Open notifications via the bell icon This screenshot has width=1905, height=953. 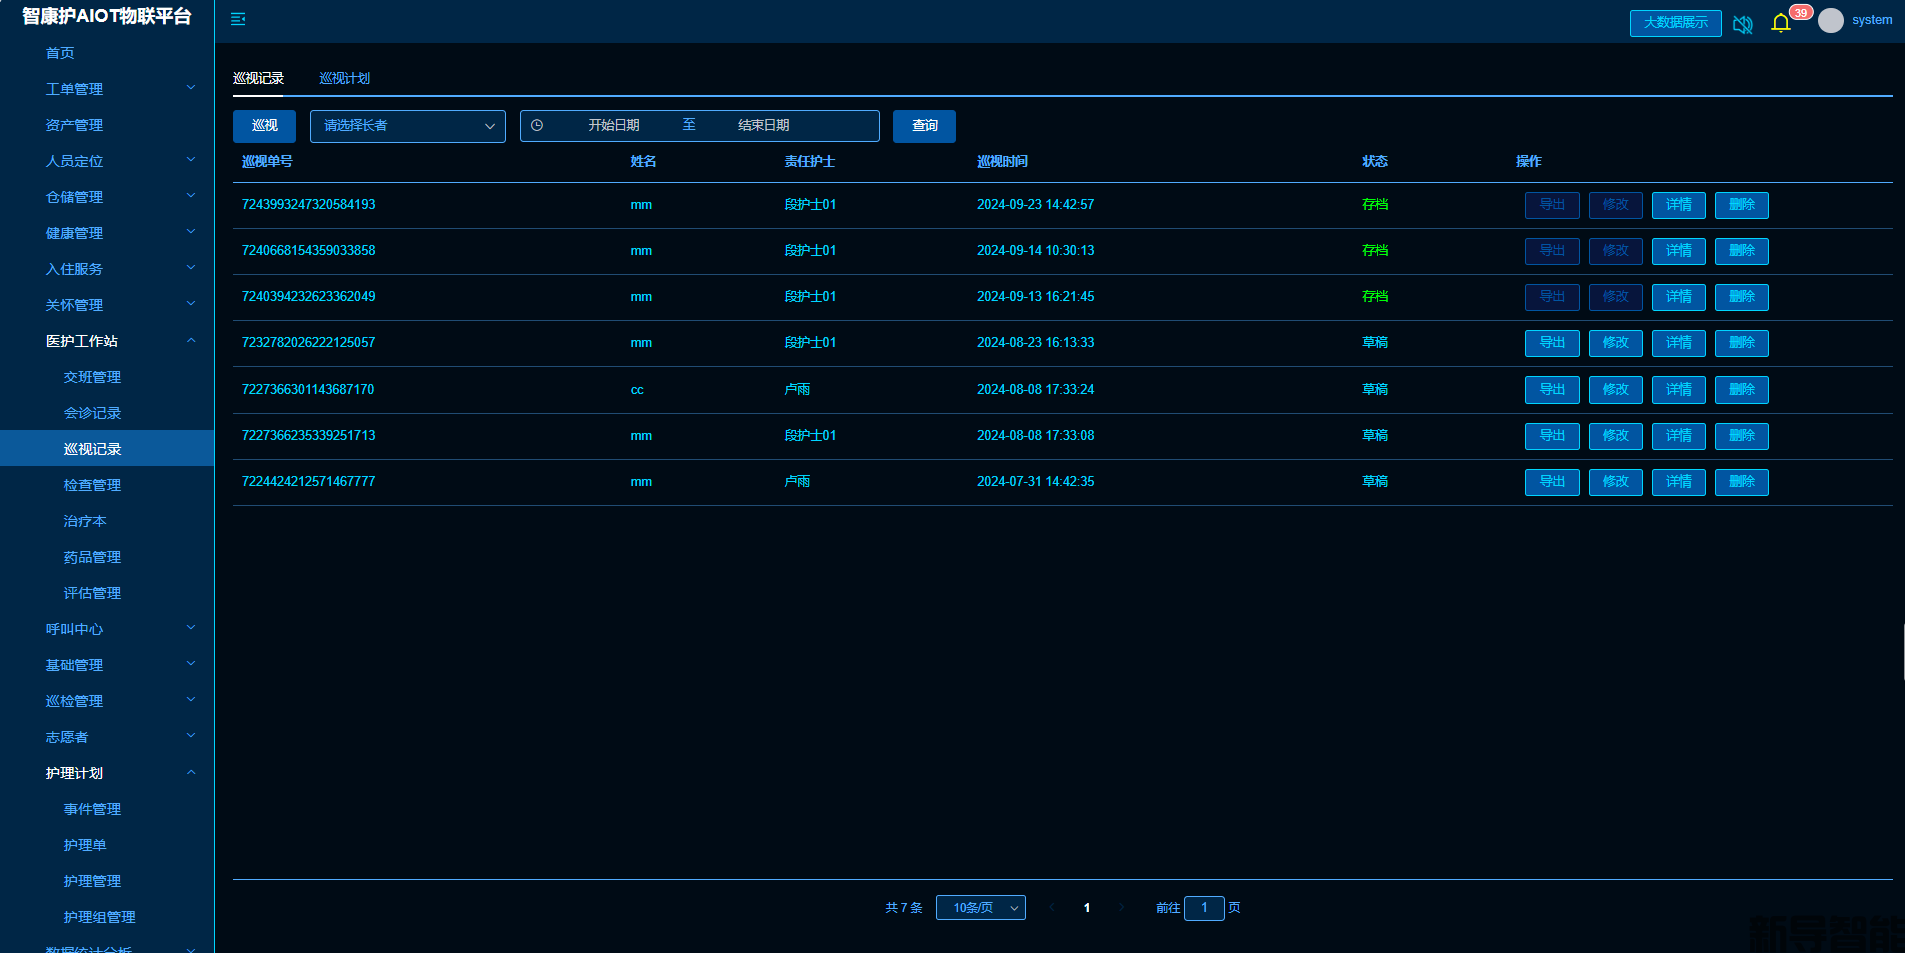(1780, 23)
